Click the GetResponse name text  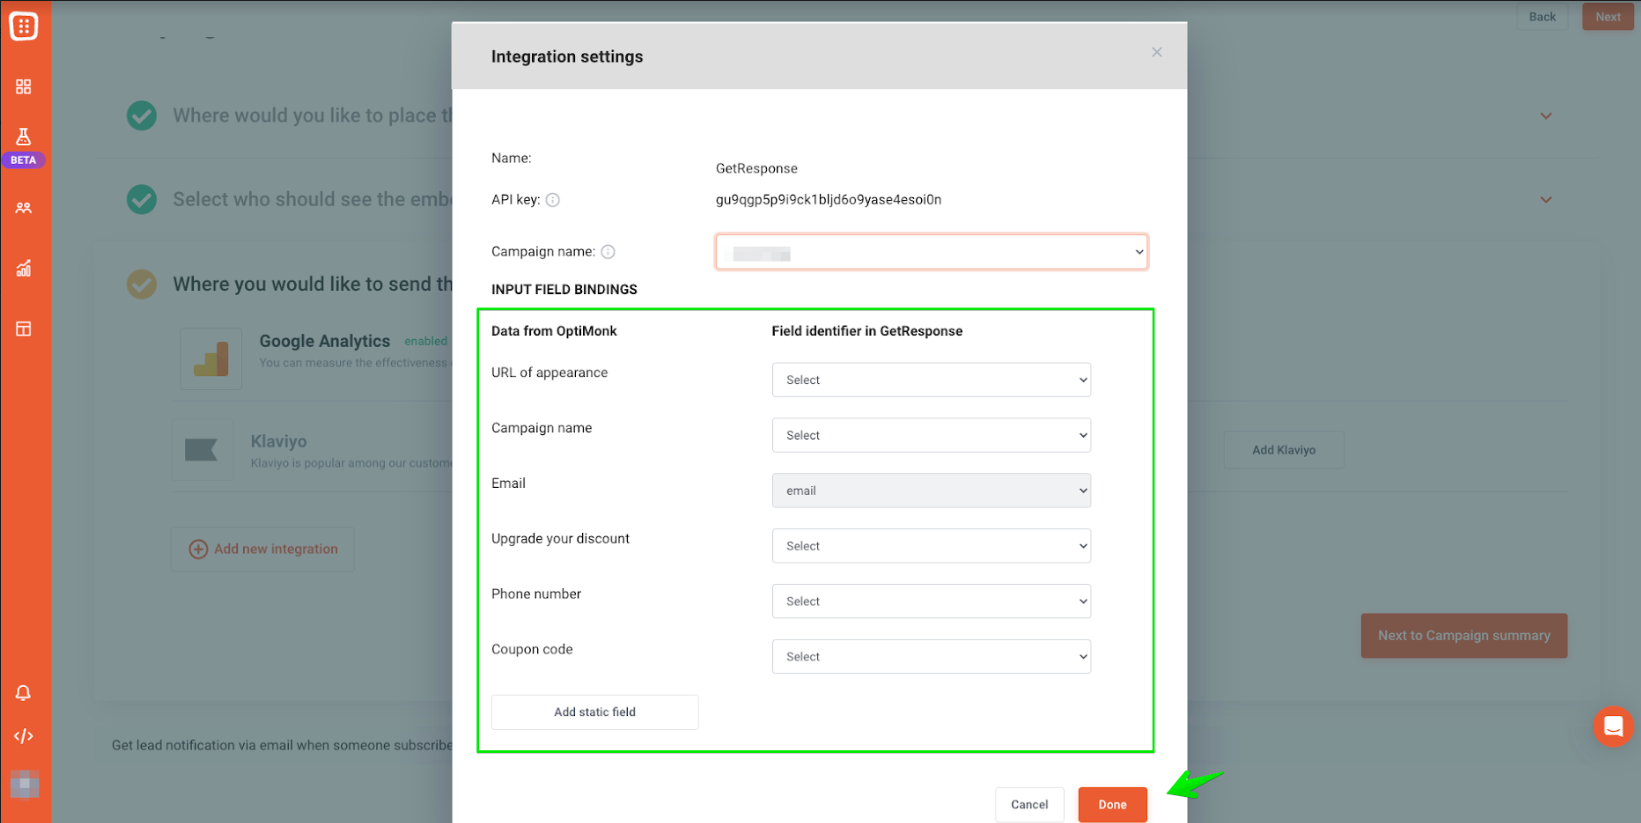pyautogui.click(x=757, y=169)
